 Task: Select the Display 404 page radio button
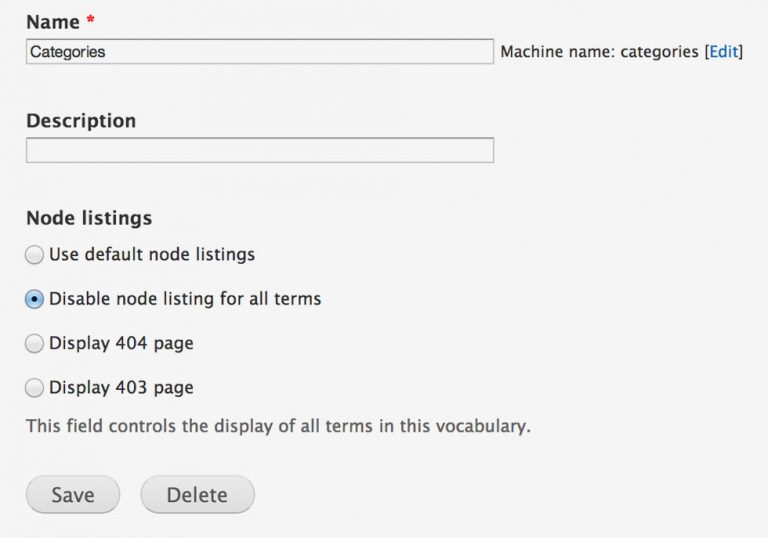[x=35, y=343]
